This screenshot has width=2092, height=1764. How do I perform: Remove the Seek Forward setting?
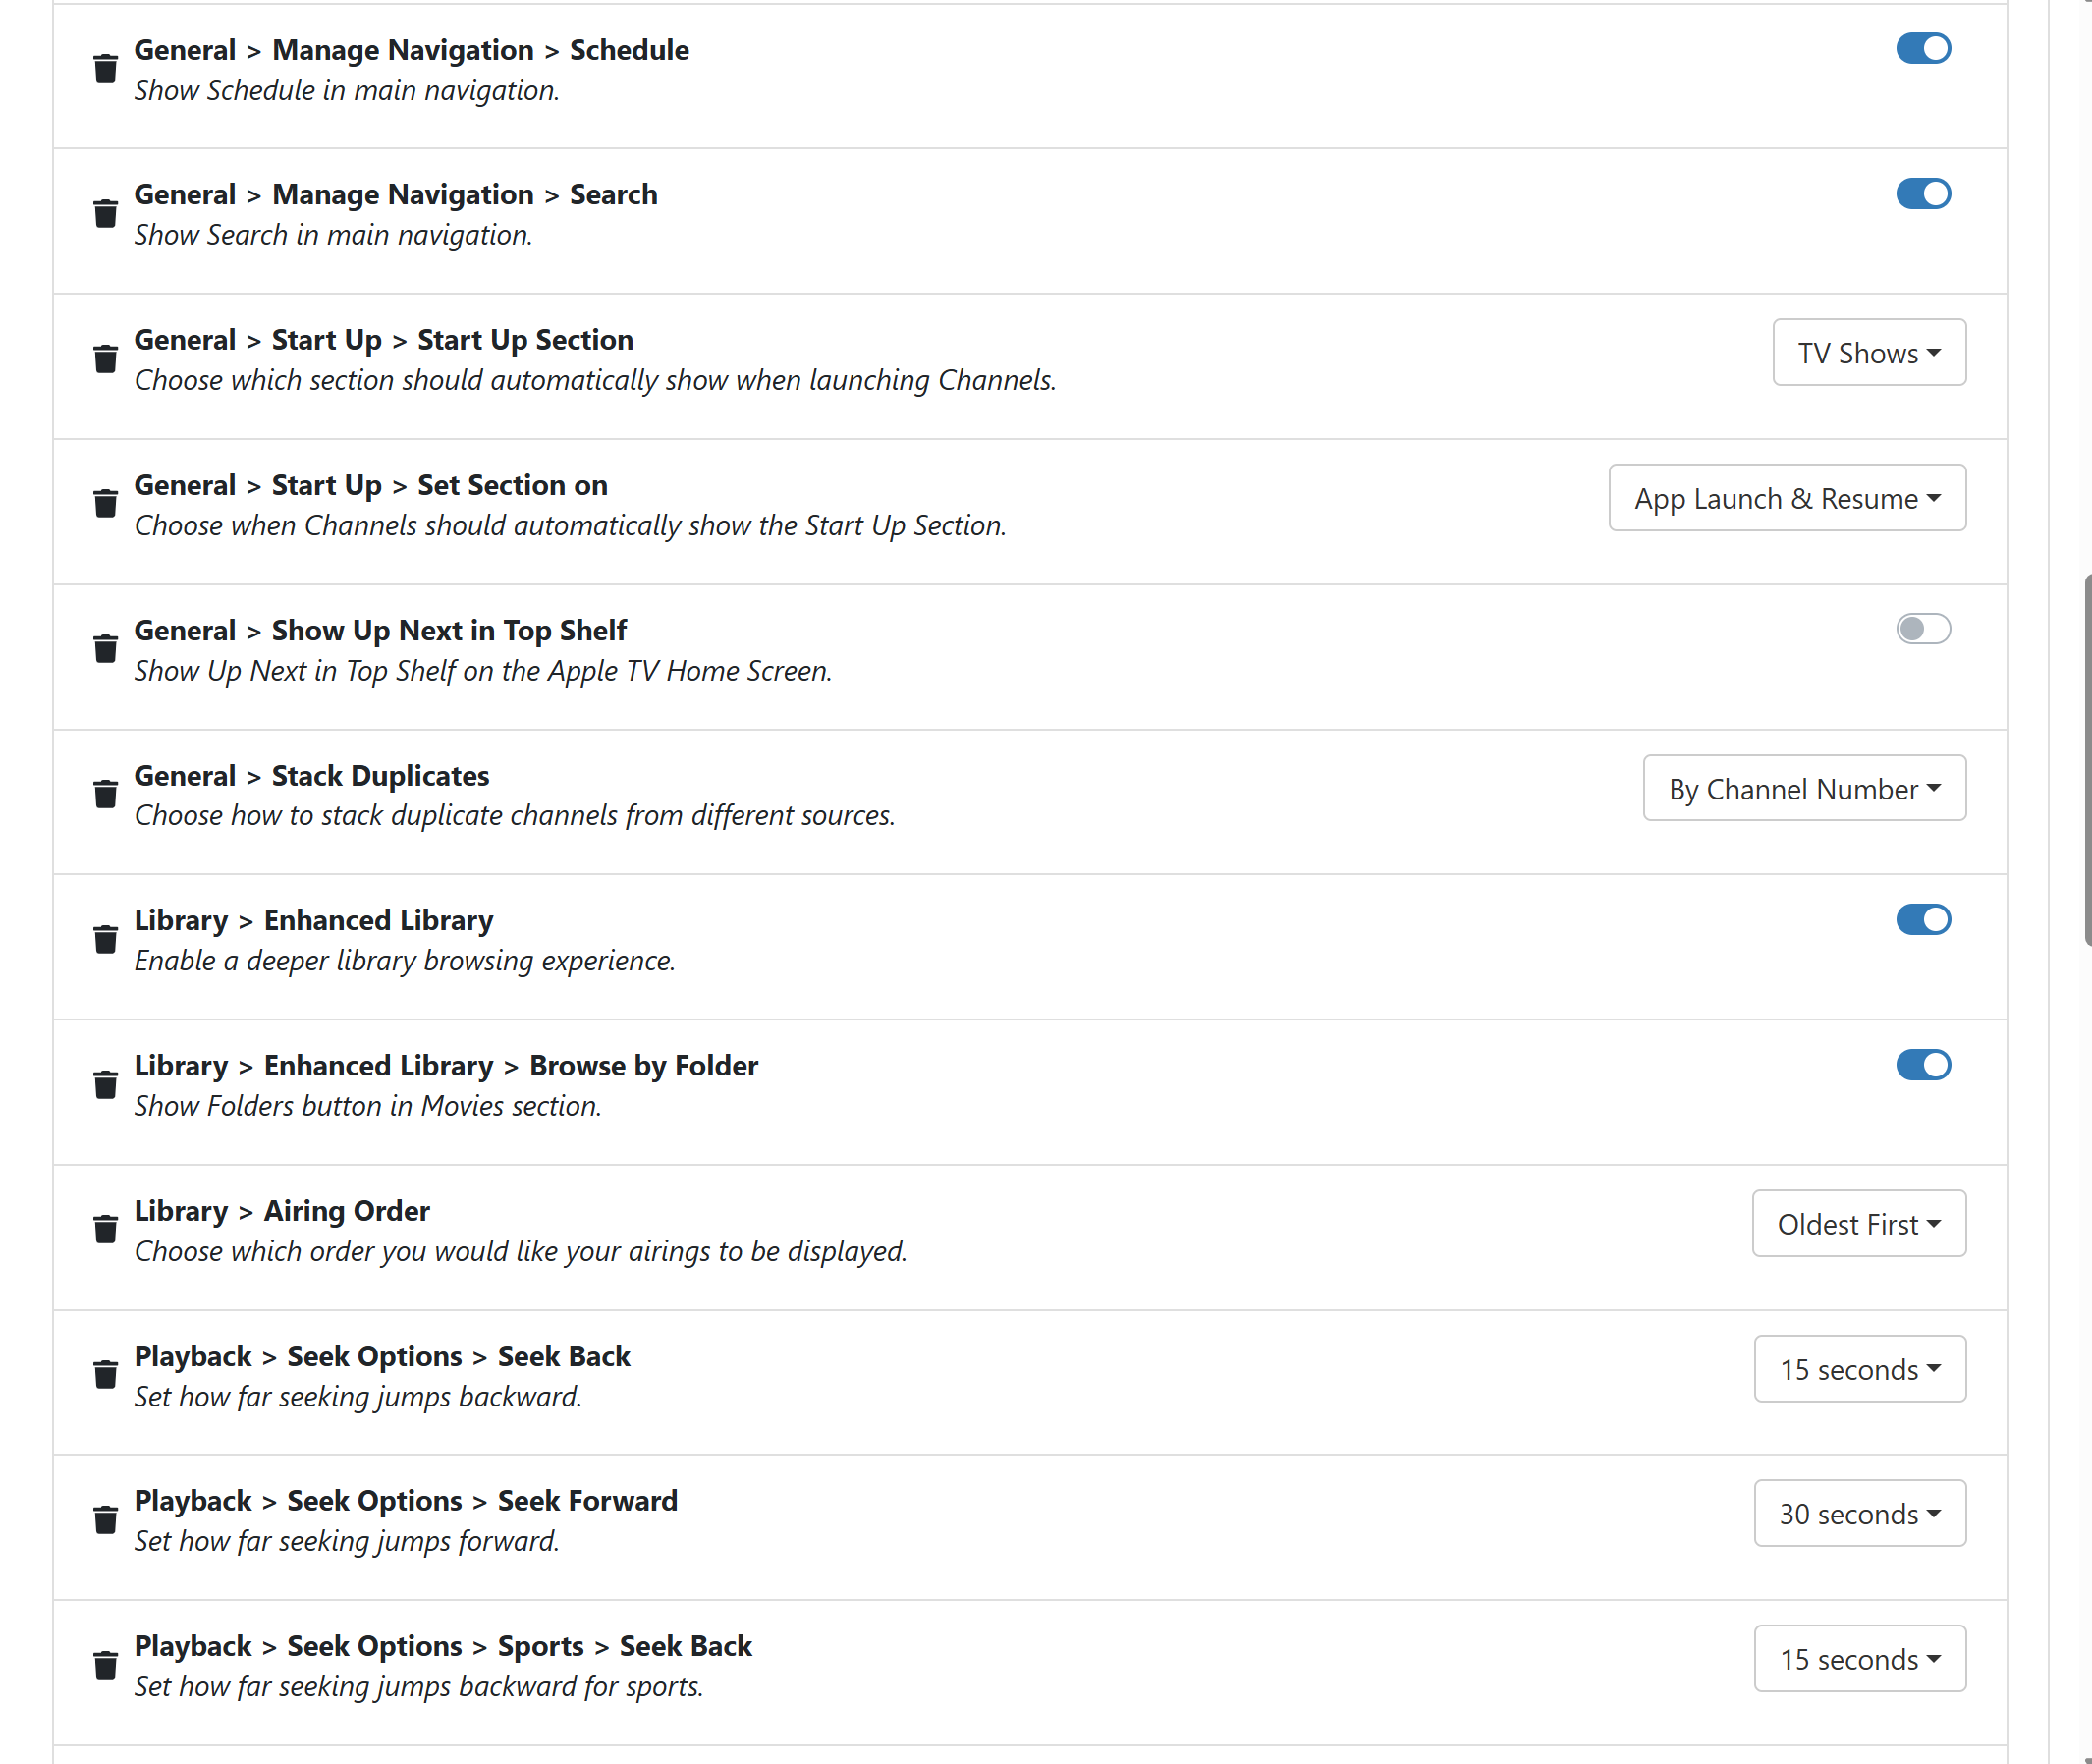point(105,1520)
